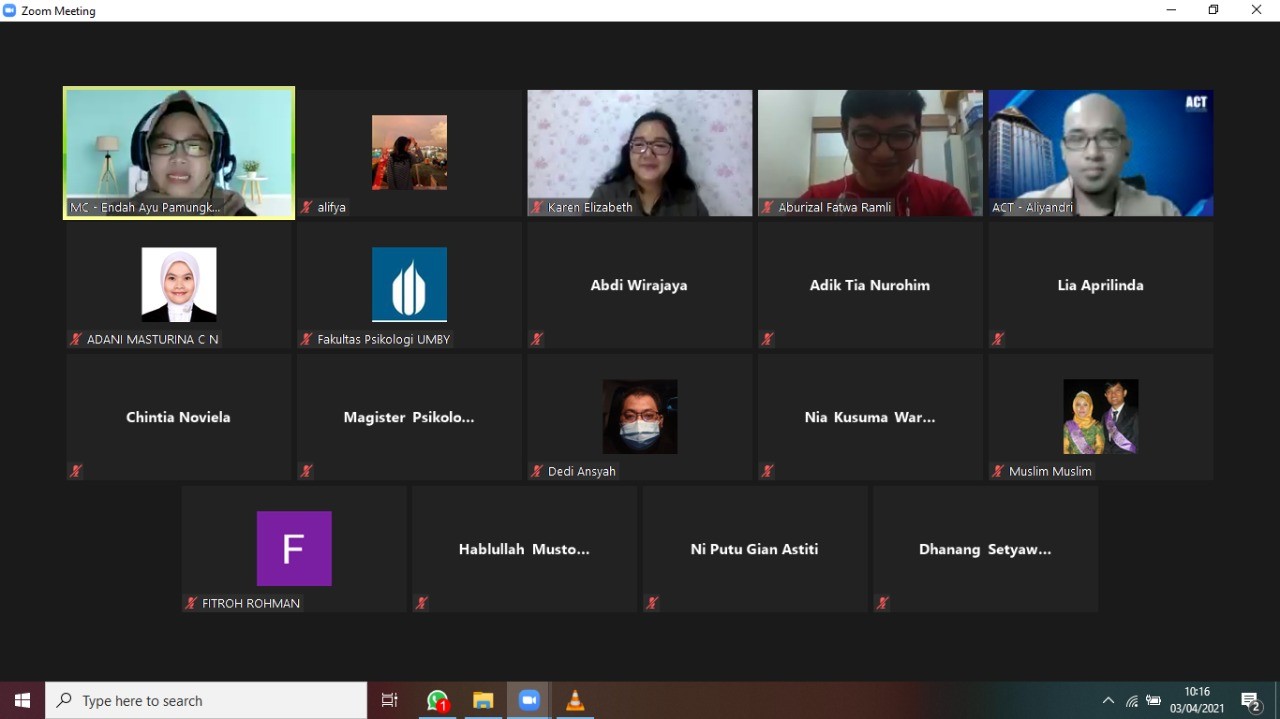Click muted mic icon in Abdi Wirajaya tile
Viewport: 1280px width, 719px height.
[537, 339]
